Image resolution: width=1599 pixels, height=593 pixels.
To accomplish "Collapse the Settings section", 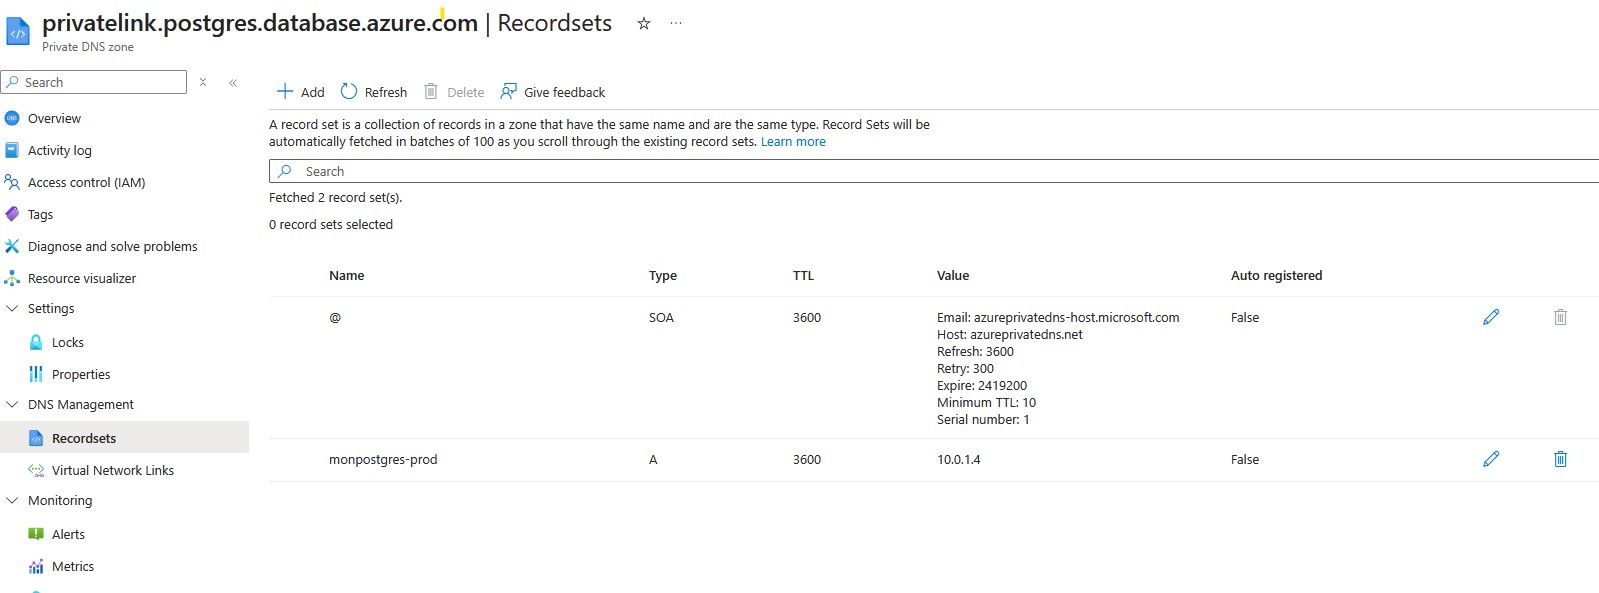I will [12, 308].
